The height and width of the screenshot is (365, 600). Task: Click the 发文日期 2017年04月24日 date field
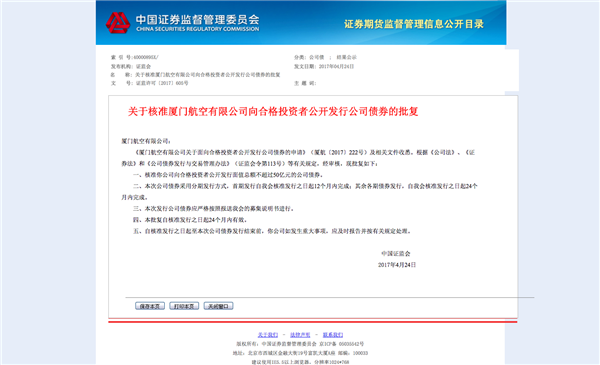click(x=324, y=66)
